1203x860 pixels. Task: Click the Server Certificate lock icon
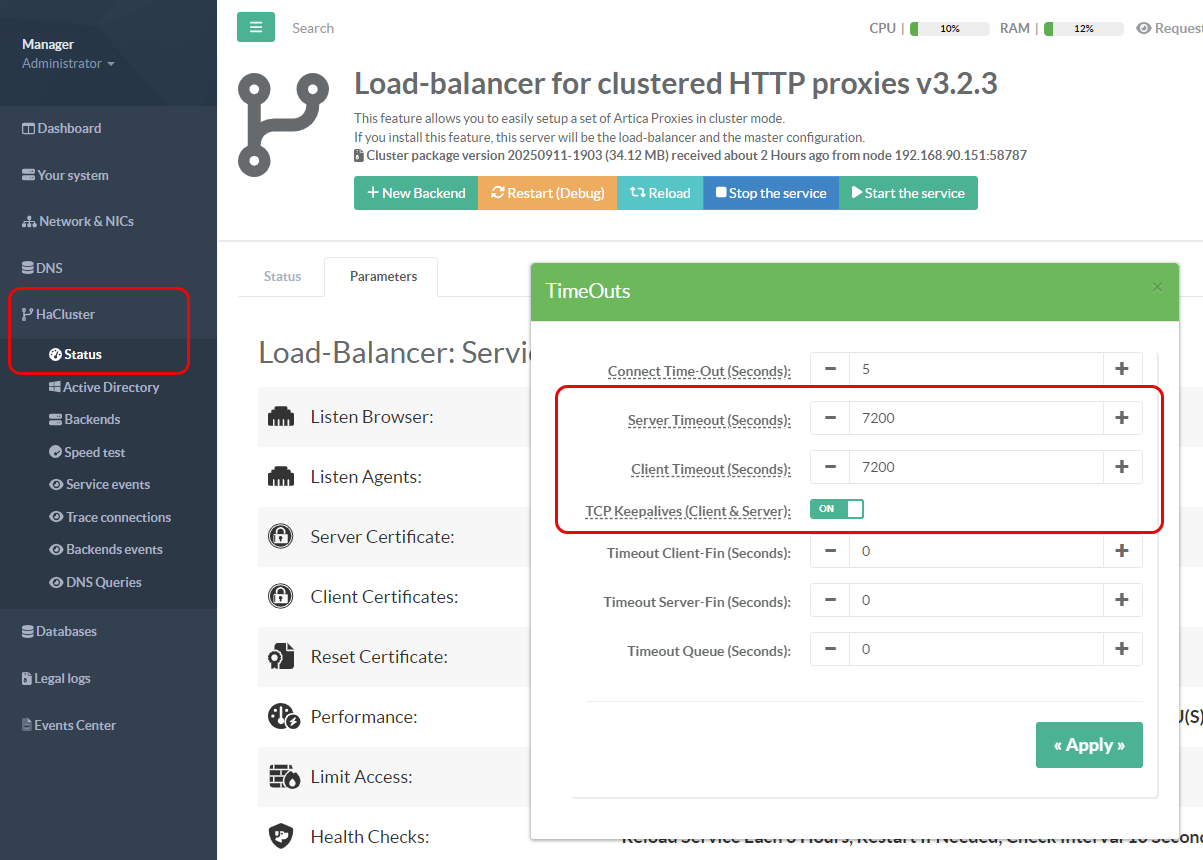pos(281,537)
